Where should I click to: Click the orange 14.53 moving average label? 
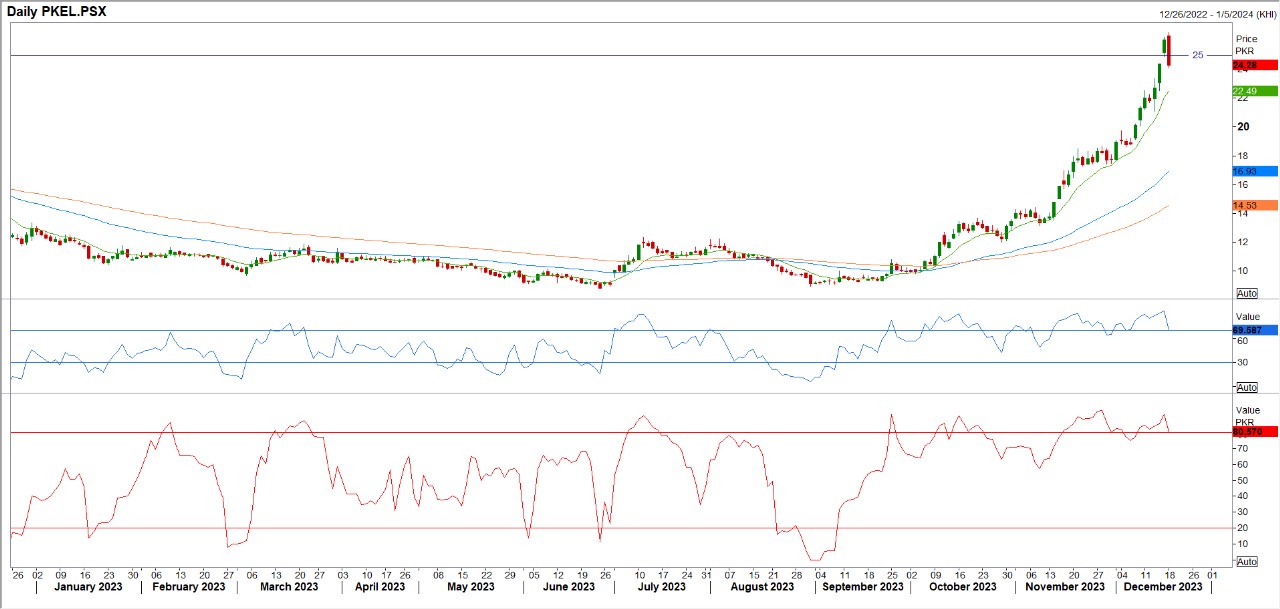click(x=1254, y=205)
